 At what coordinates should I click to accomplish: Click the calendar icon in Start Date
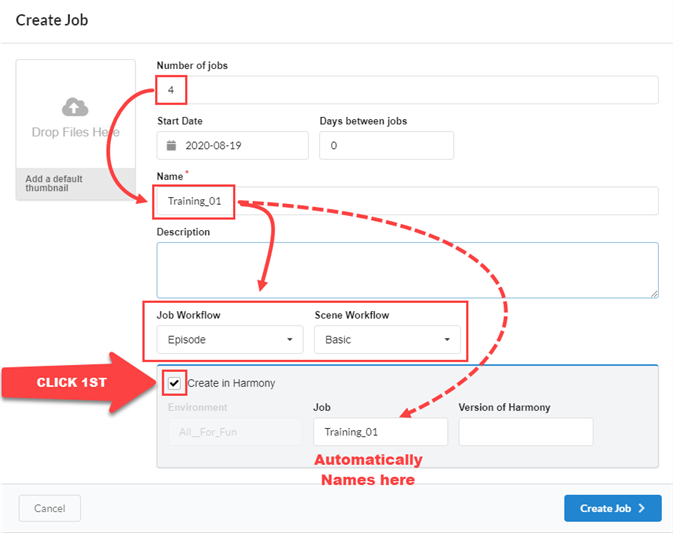(171, 145)
